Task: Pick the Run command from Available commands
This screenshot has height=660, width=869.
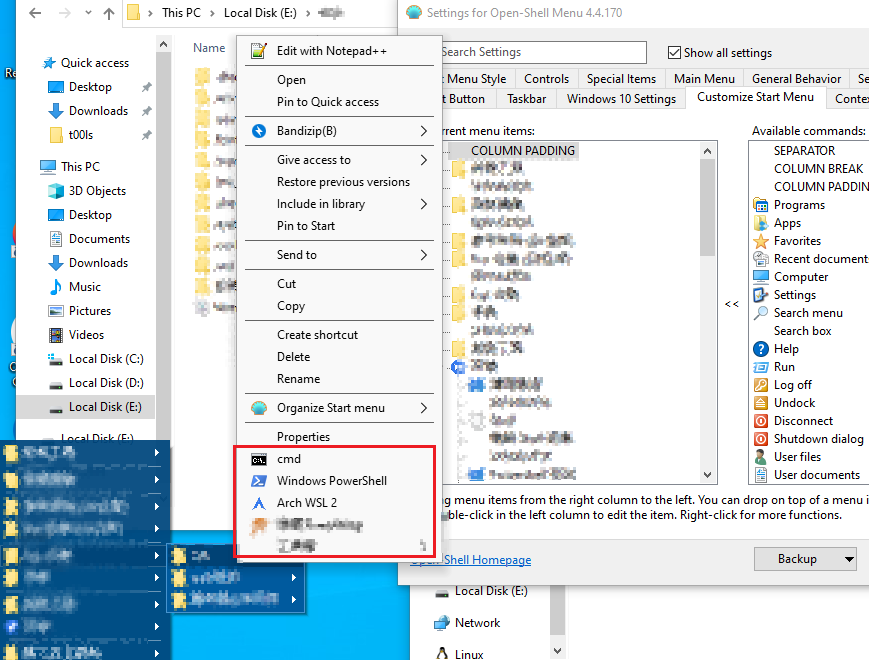Action: point(781,366)
